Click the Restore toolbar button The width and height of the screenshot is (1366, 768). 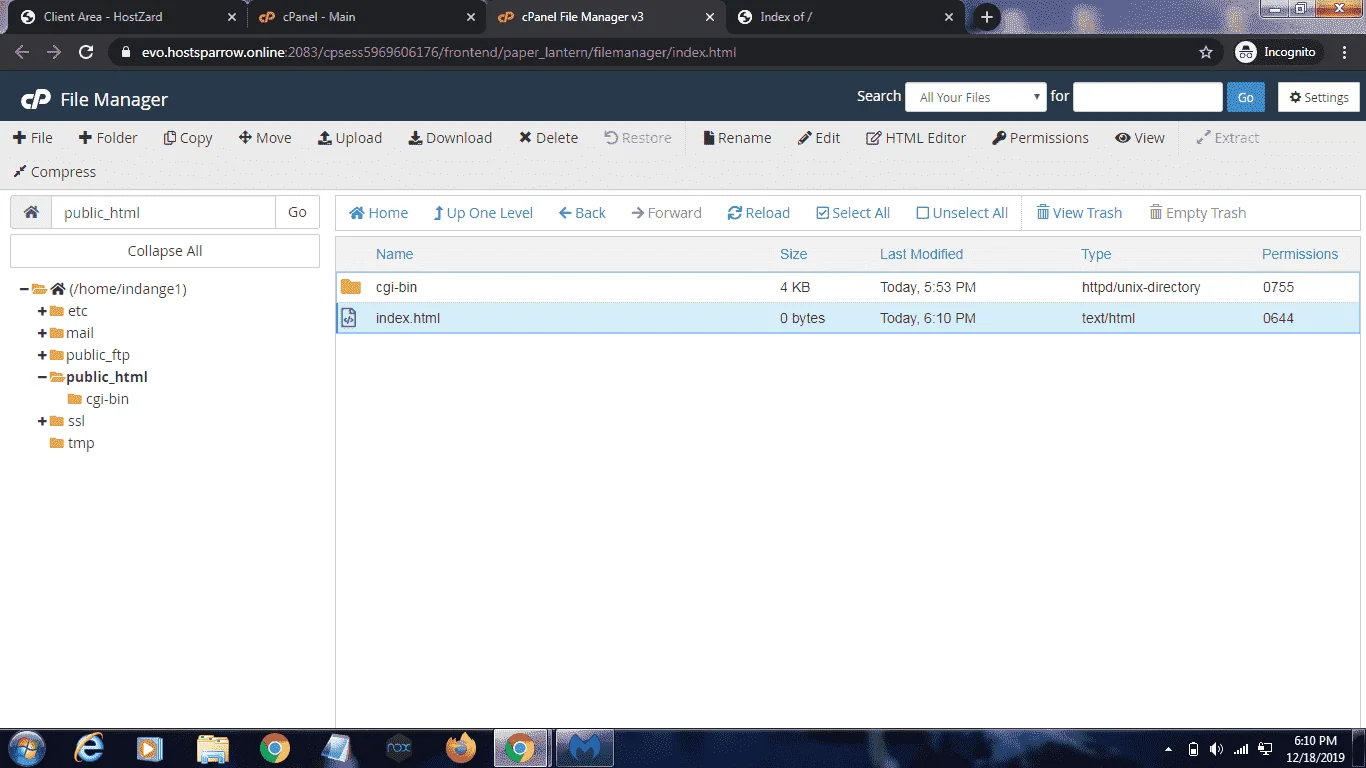point(638,138)
